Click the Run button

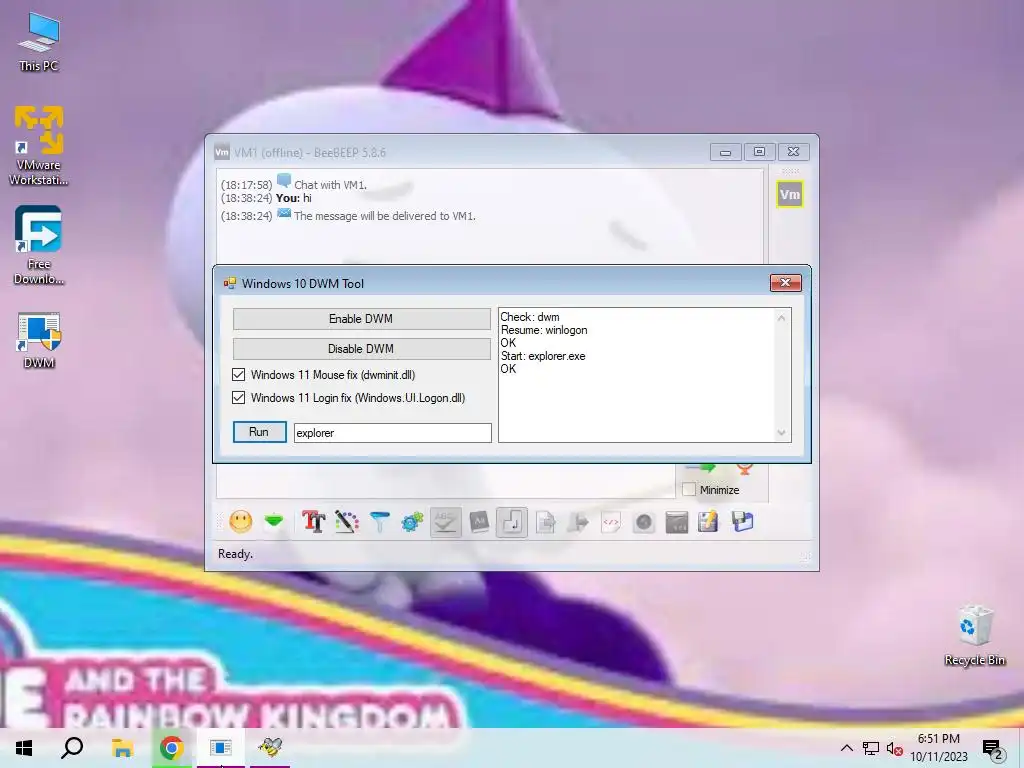(x=259, y=432)
